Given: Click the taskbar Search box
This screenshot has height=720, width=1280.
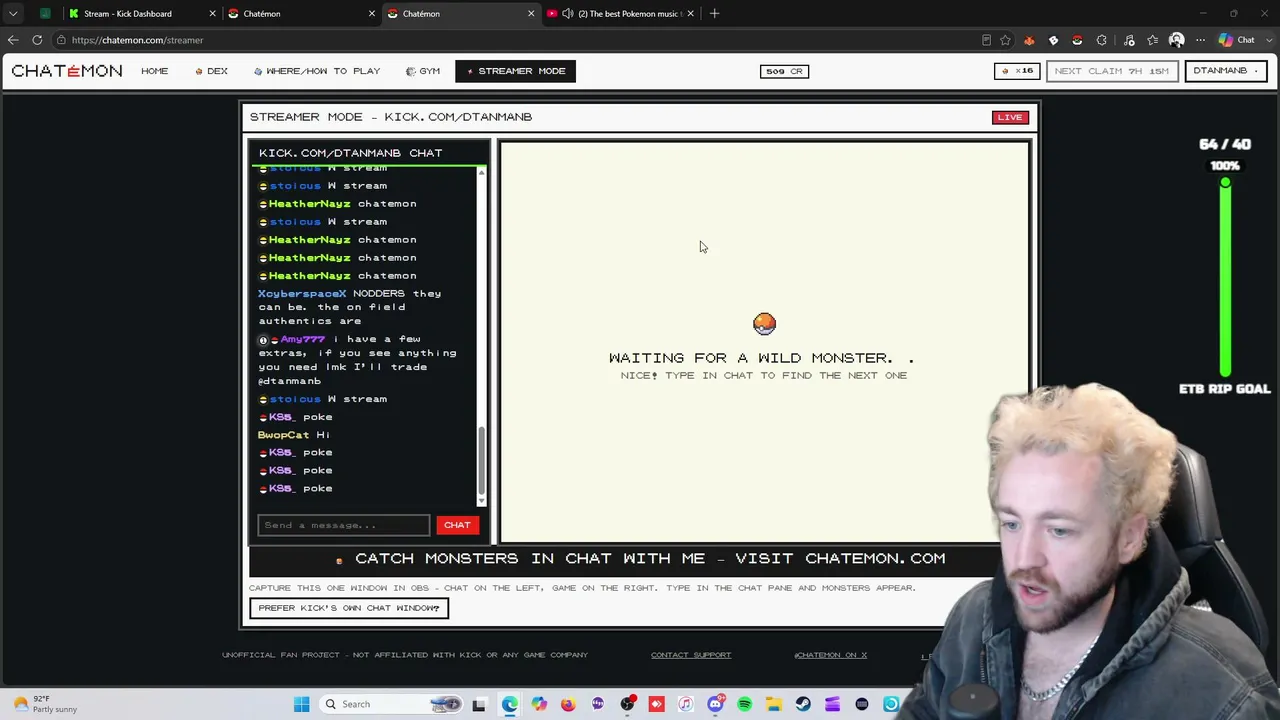Looking at the screenshot, I should 392,704.
